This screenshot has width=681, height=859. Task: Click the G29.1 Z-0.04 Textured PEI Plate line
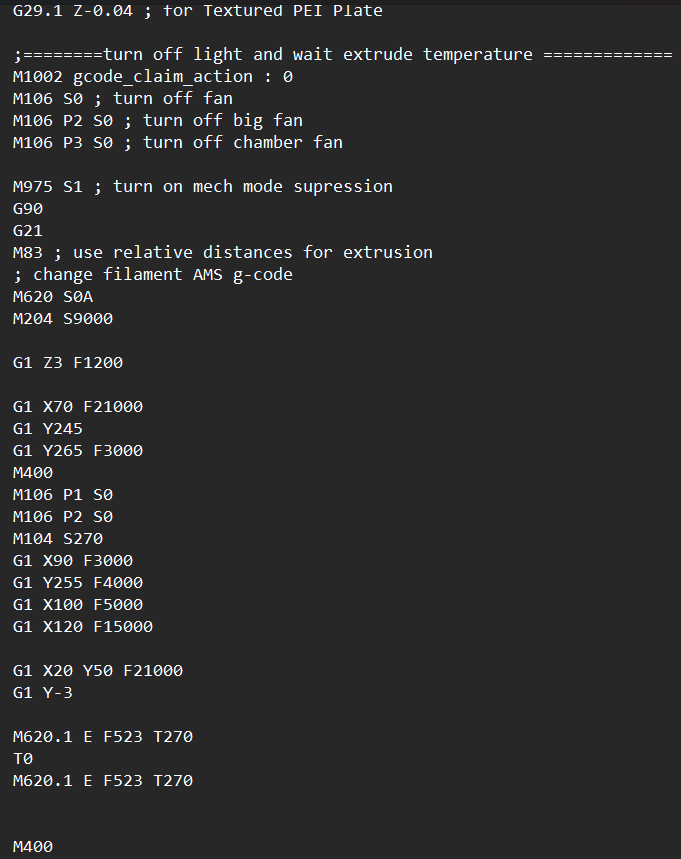197,11
